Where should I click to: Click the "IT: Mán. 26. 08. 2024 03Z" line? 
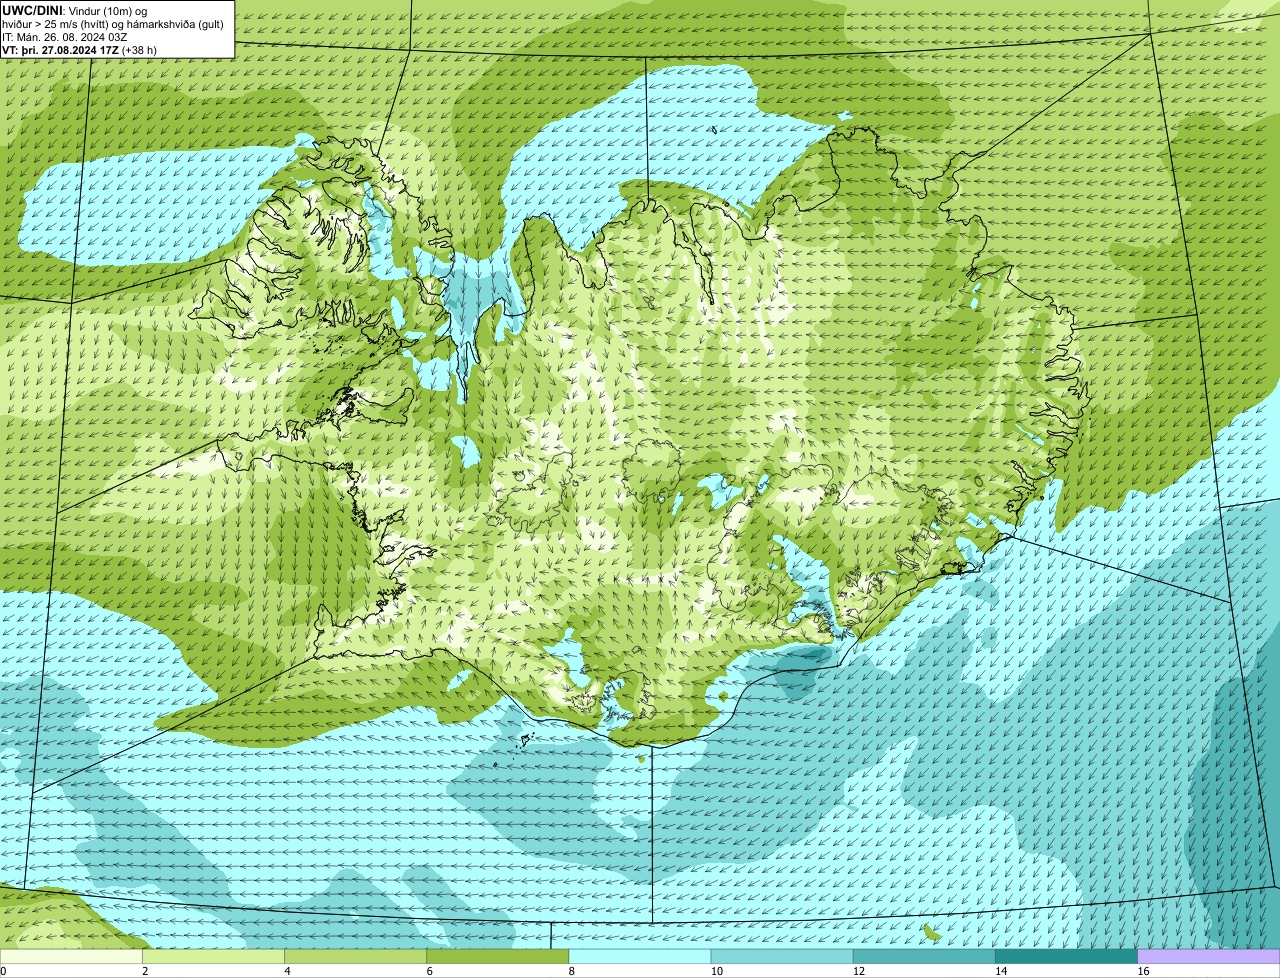pyautogui.click(x=66, y=37)
